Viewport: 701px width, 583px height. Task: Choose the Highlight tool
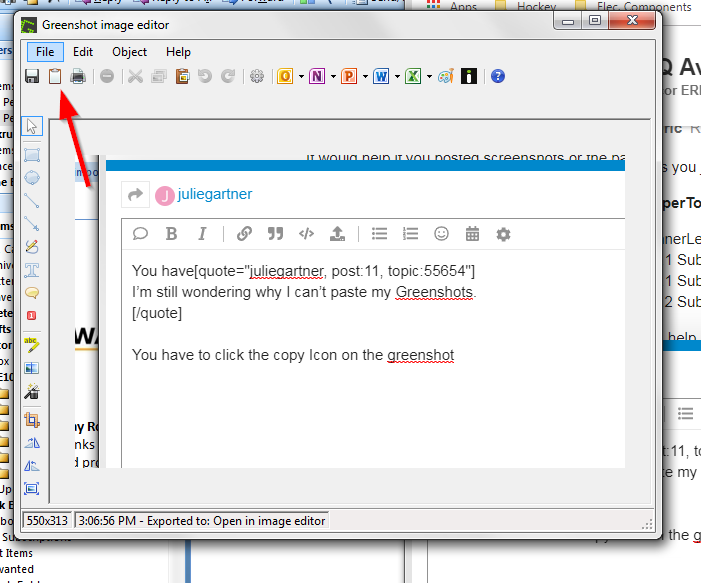tap(32, 345)
